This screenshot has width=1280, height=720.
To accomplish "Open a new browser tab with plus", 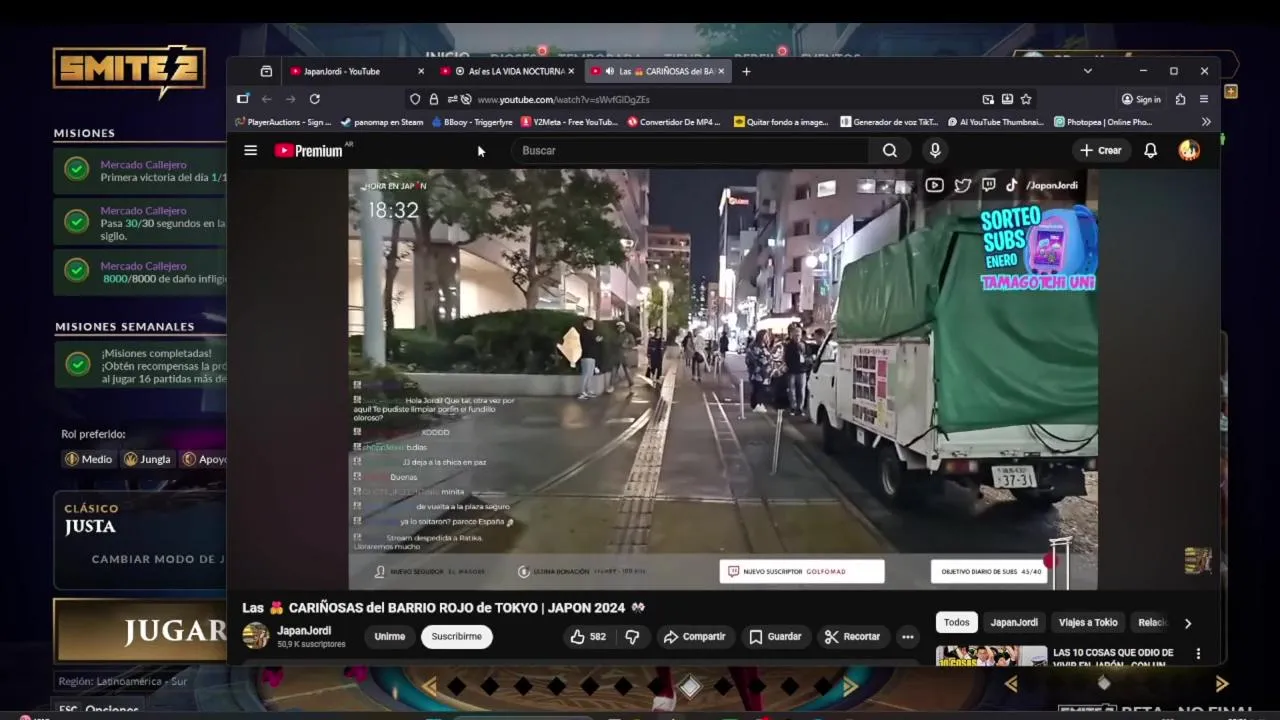I will tap(746, 71).
